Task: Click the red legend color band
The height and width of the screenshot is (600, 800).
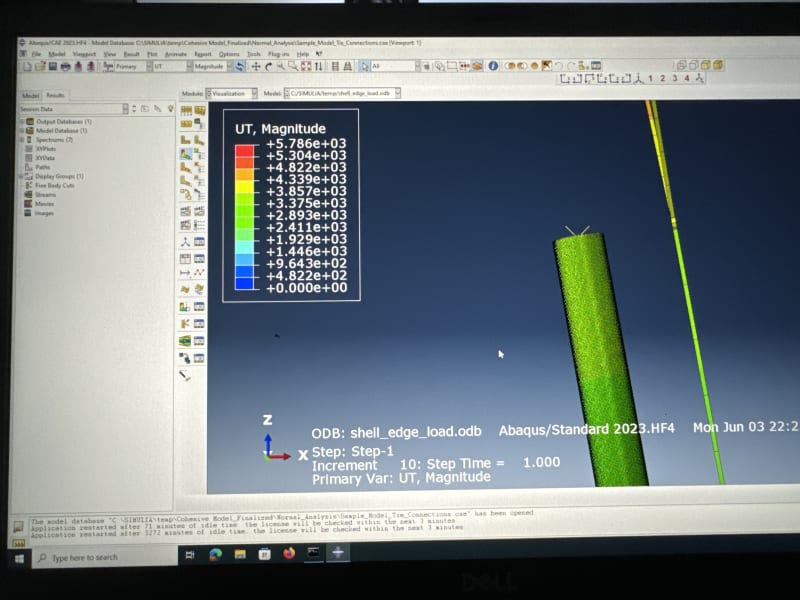Action: (244, 151)
